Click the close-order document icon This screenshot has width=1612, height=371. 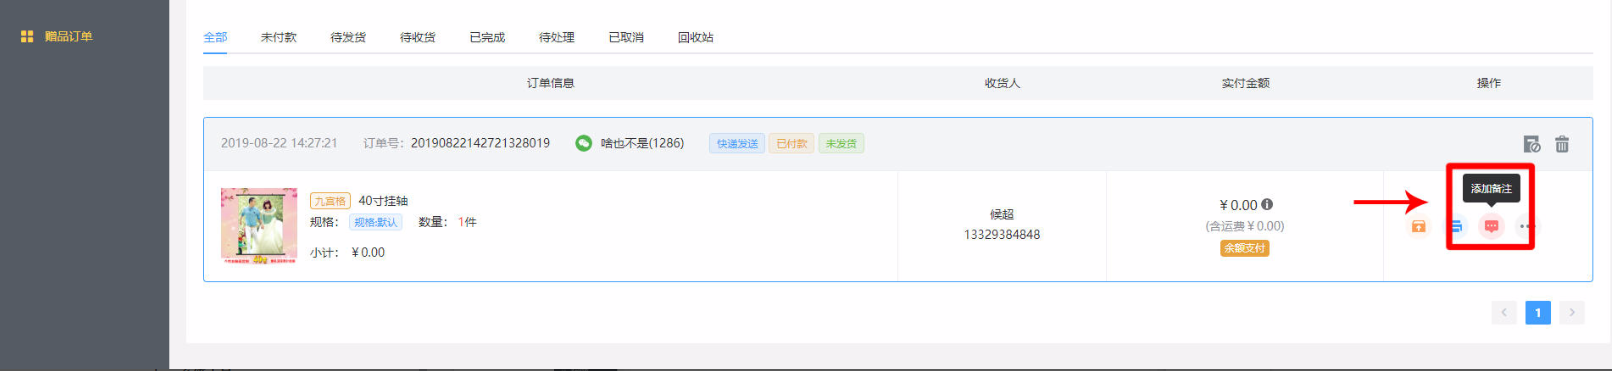[x=1532, y=144]
